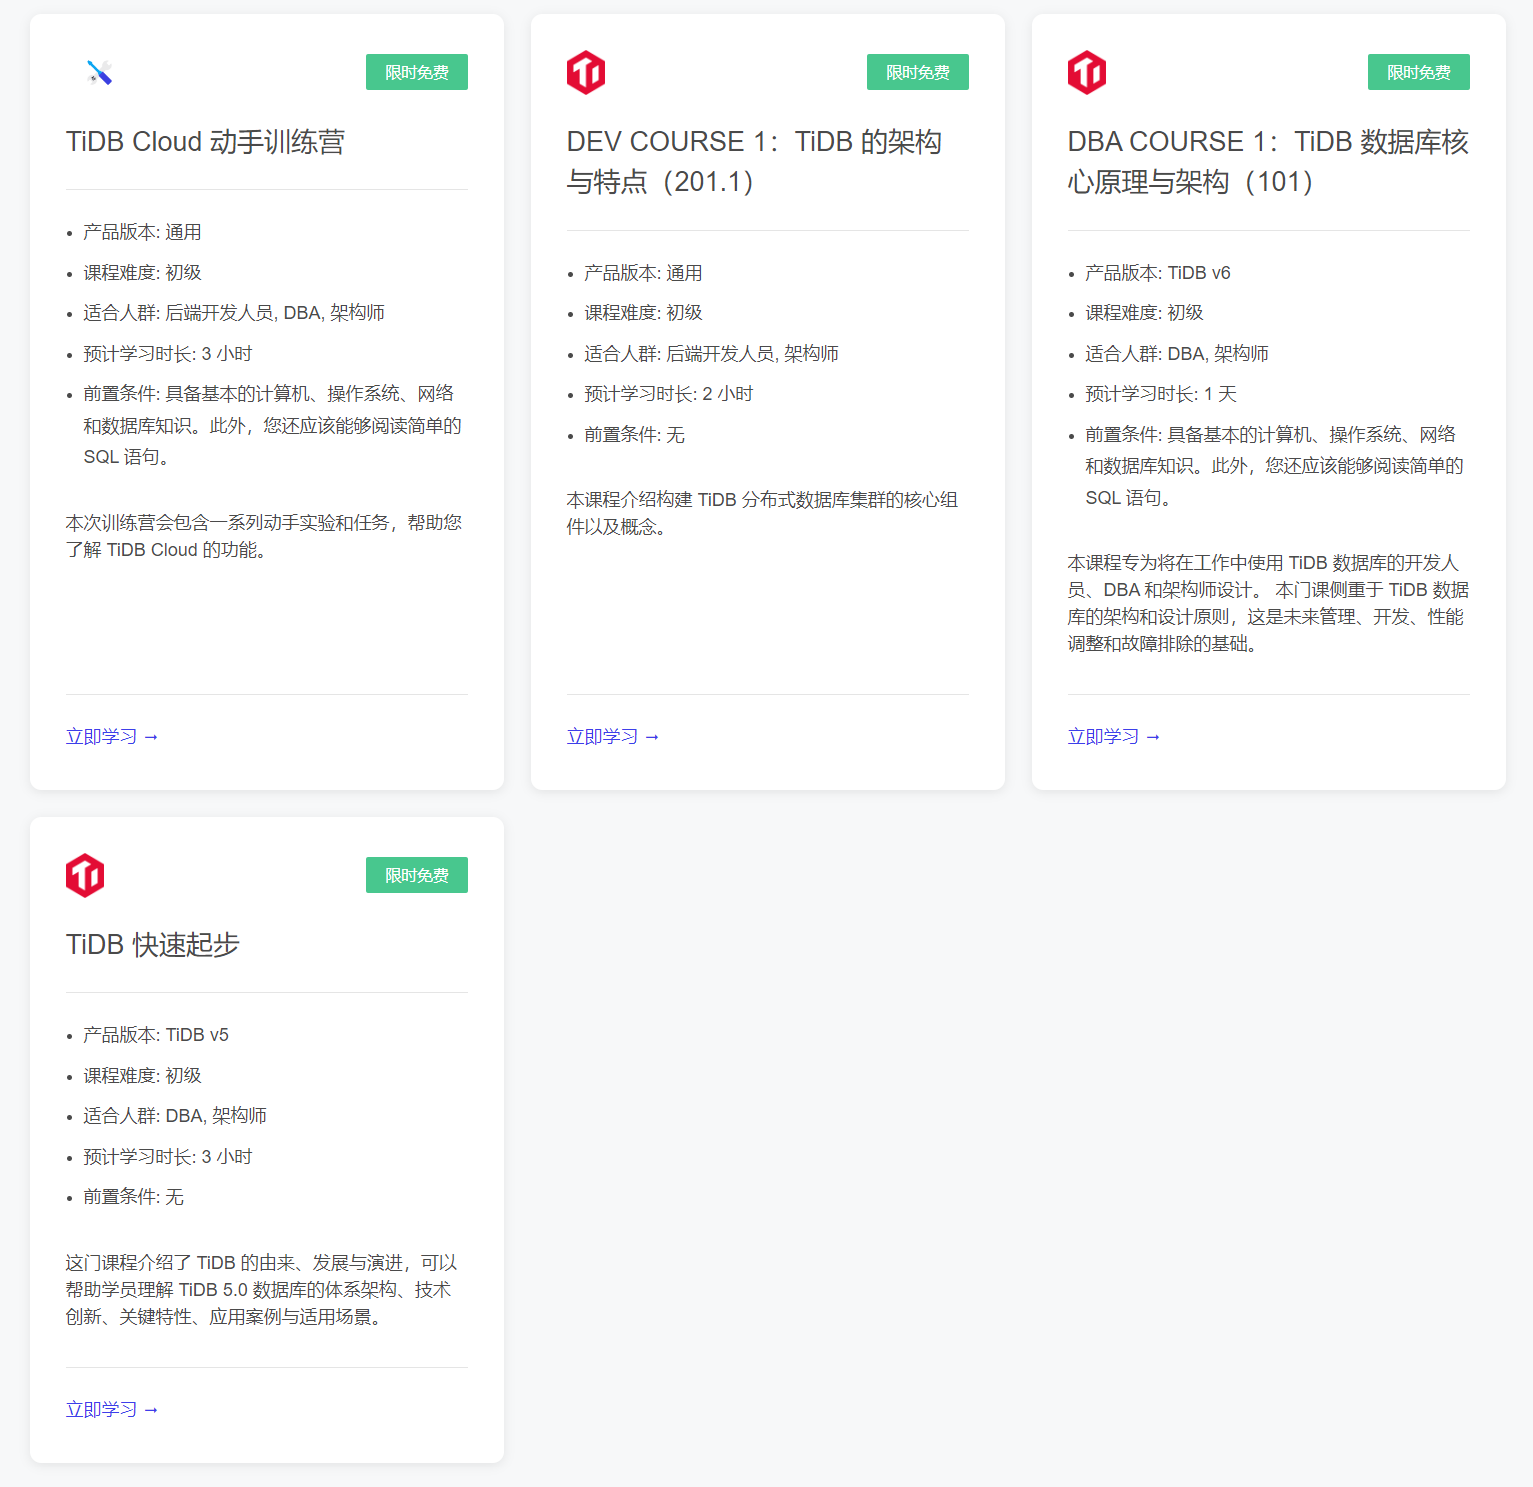
Task: Click 课程难度: 初级 in TiDB 快速起步 card
Action: (142, 1076)
